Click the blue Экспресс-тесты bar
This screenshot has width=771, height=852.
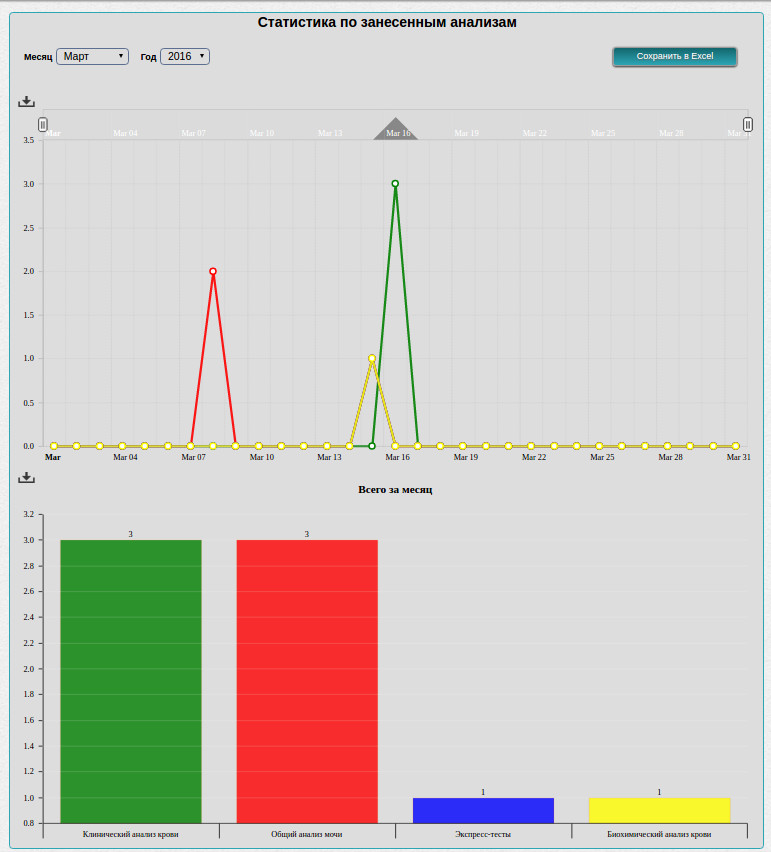pos(483,810)
